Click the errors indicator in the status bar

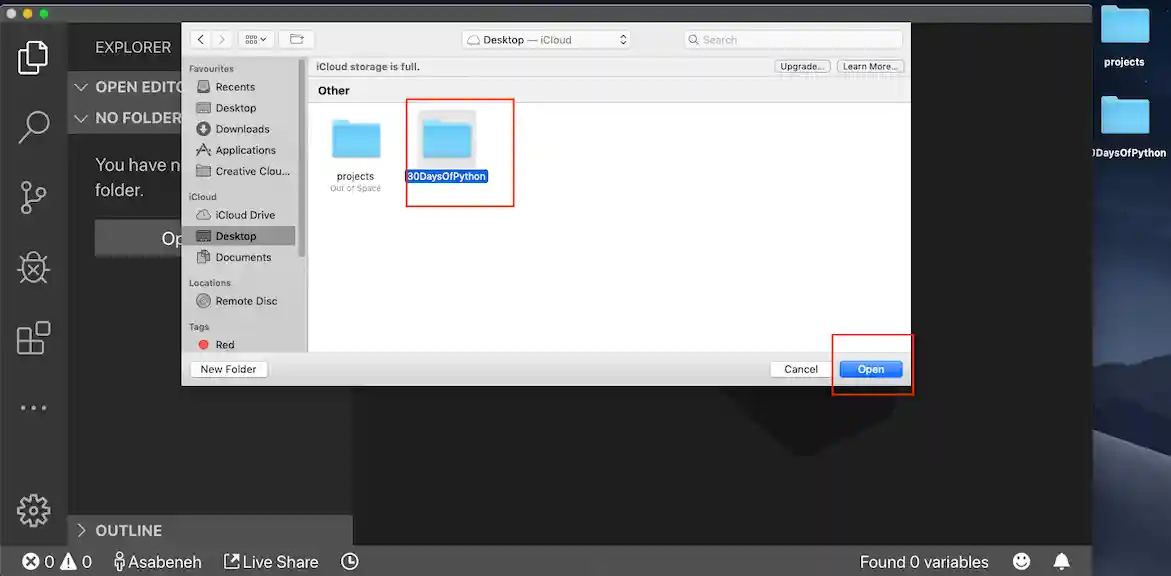click(x=38, y=562)
